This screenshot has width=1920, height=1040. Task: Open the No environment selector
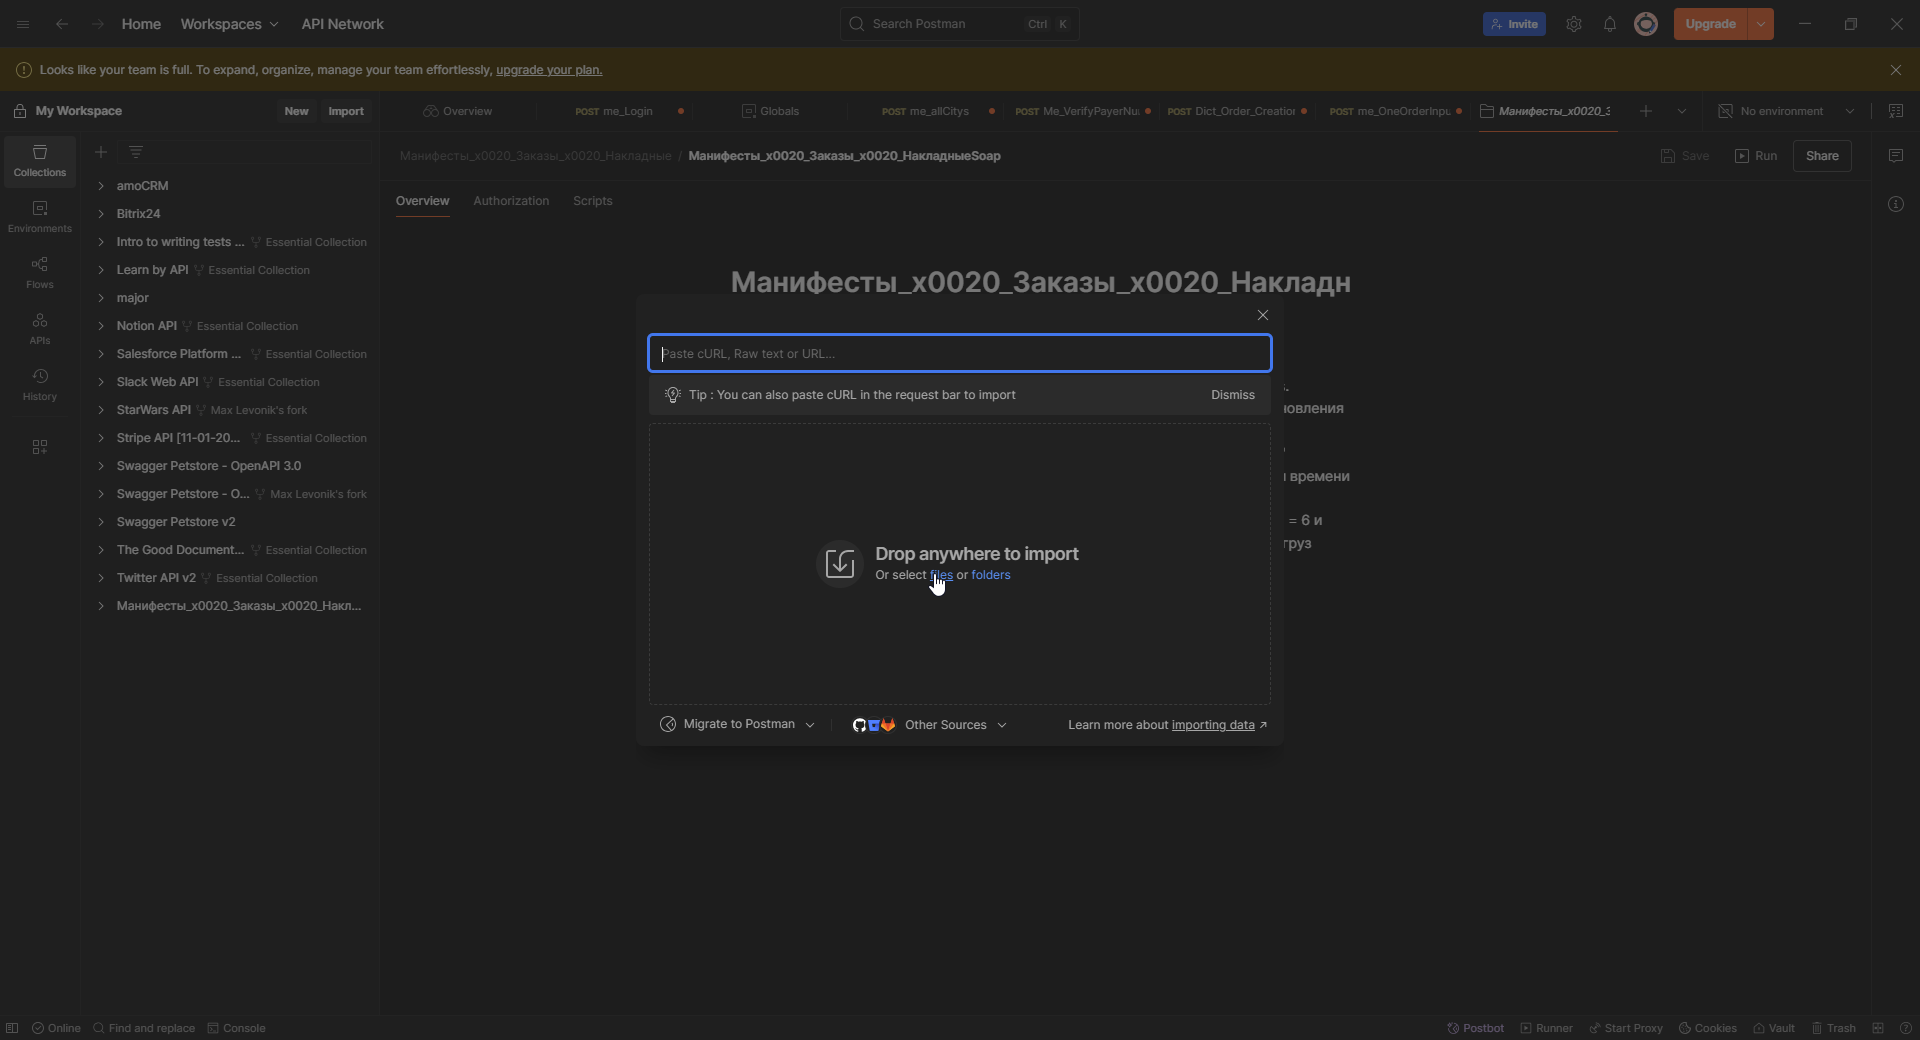[1786, 111]
